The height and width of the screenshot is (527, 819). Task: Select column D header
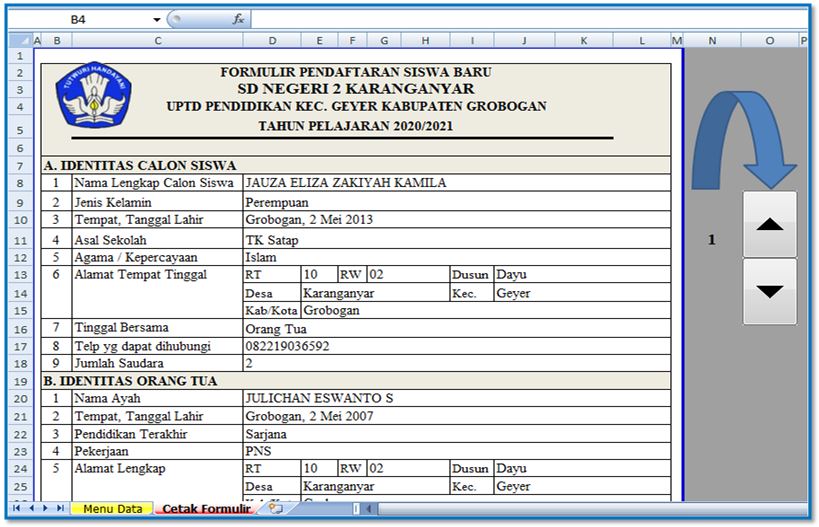point(272,41)
